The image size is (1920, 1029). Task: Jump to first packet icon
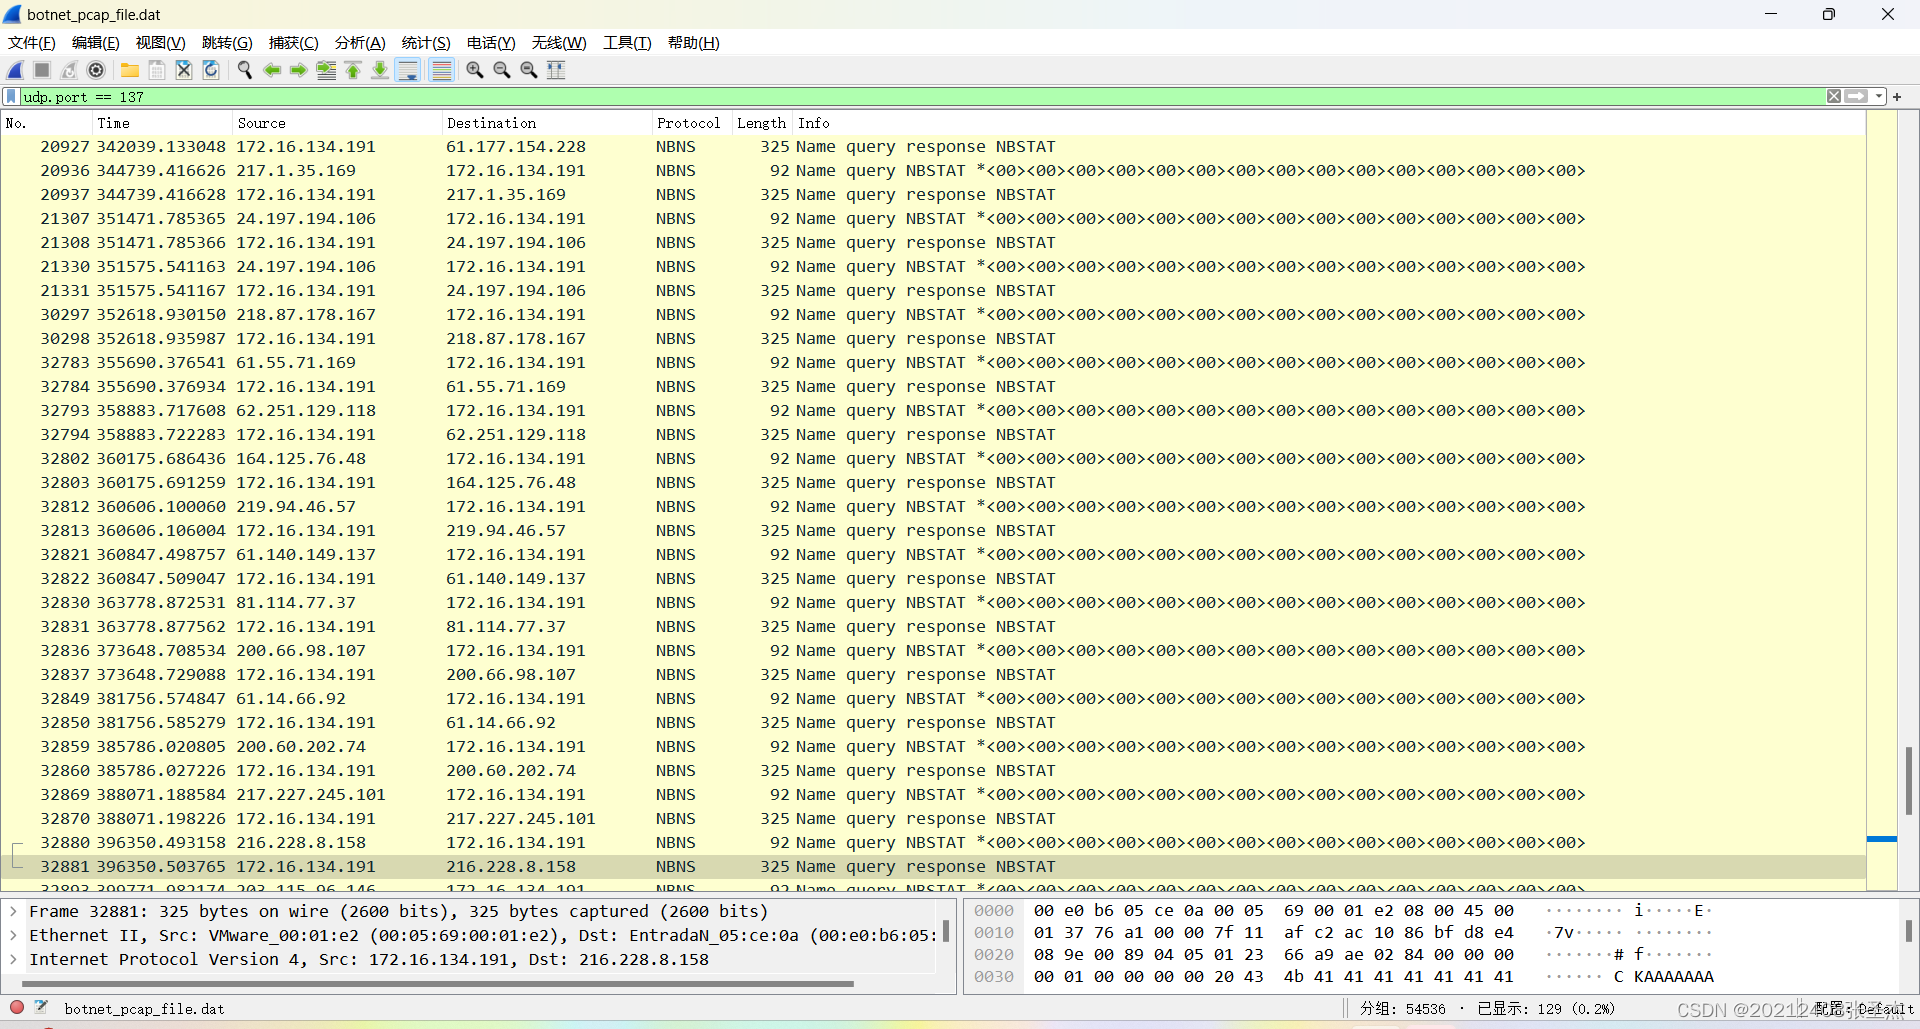pyautogui.click(x=353, y=70)
